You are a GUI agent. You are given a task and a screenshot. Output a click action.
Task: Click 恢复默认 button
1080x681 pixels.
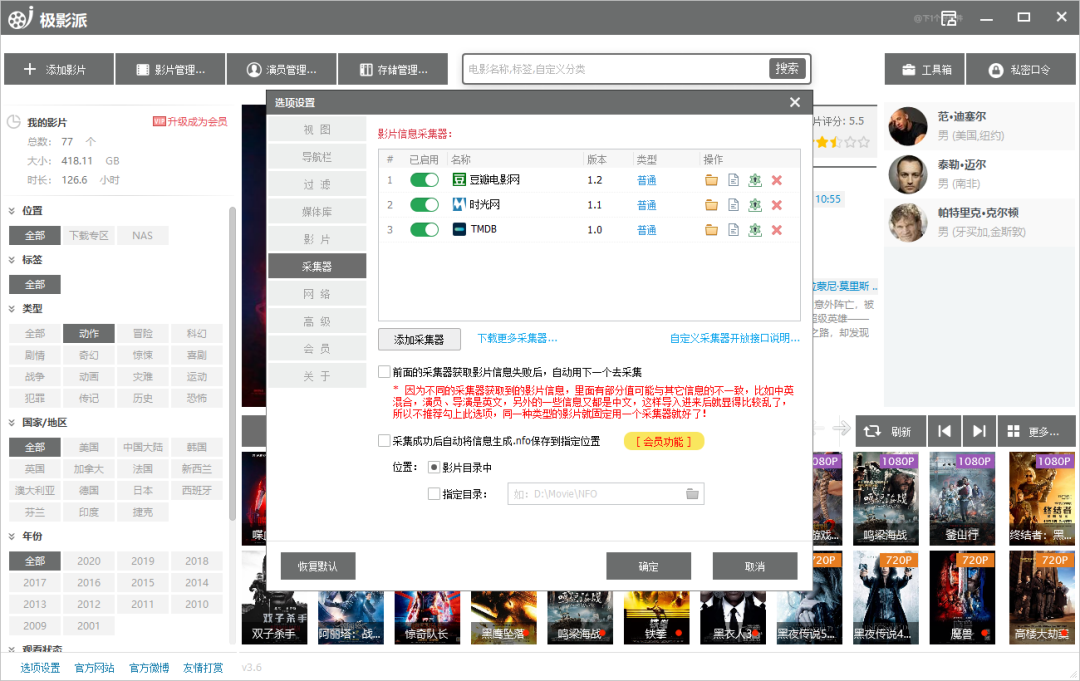[318, 566]
